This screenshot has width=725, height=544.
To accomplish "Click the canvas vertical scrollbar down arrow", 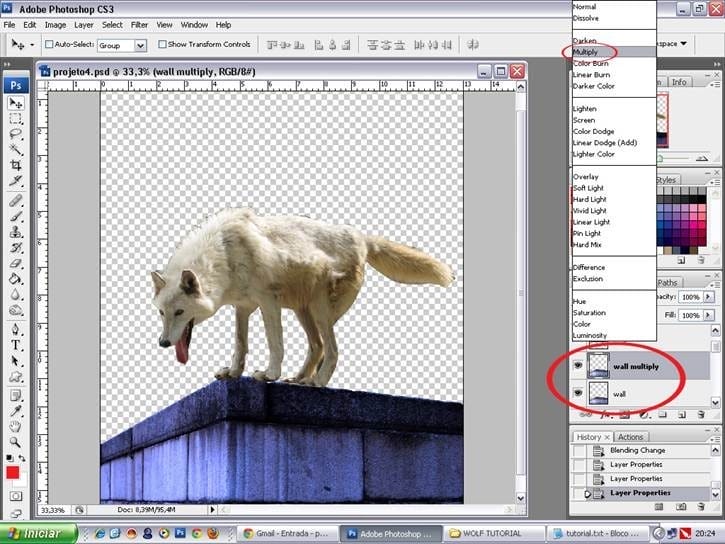I will 521,499.
